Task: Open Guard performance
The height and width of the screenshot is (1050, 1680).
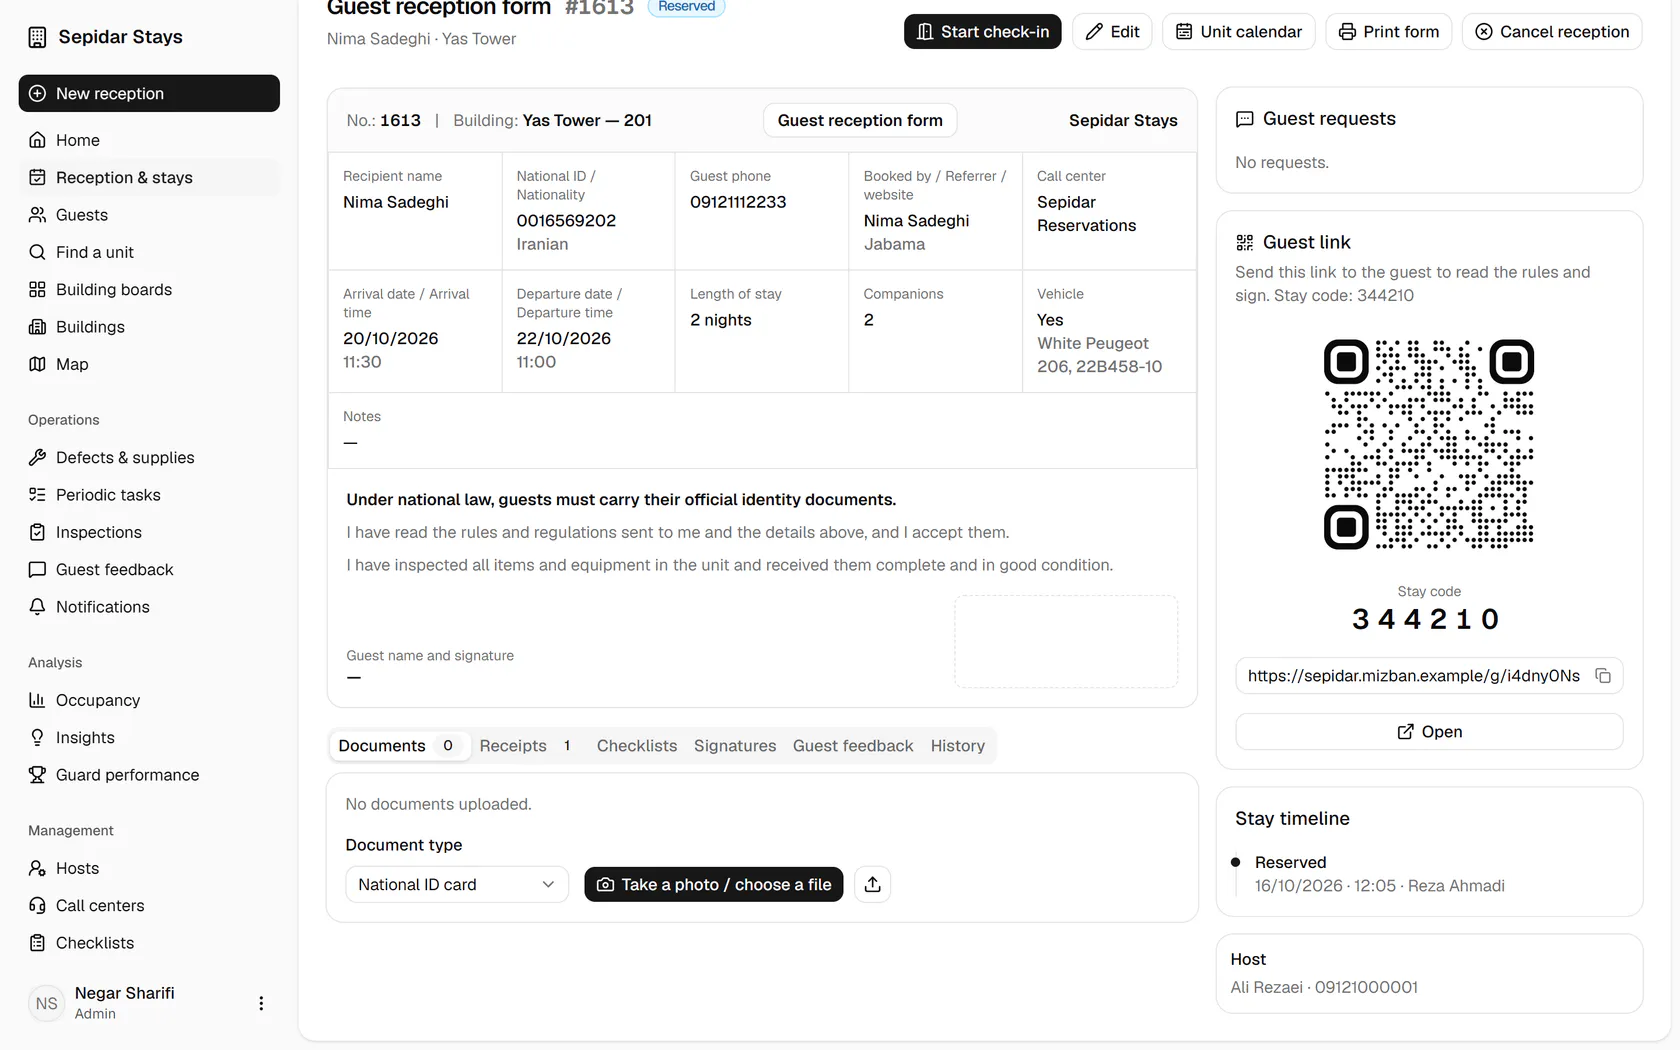Action: (x=149, y=775)
